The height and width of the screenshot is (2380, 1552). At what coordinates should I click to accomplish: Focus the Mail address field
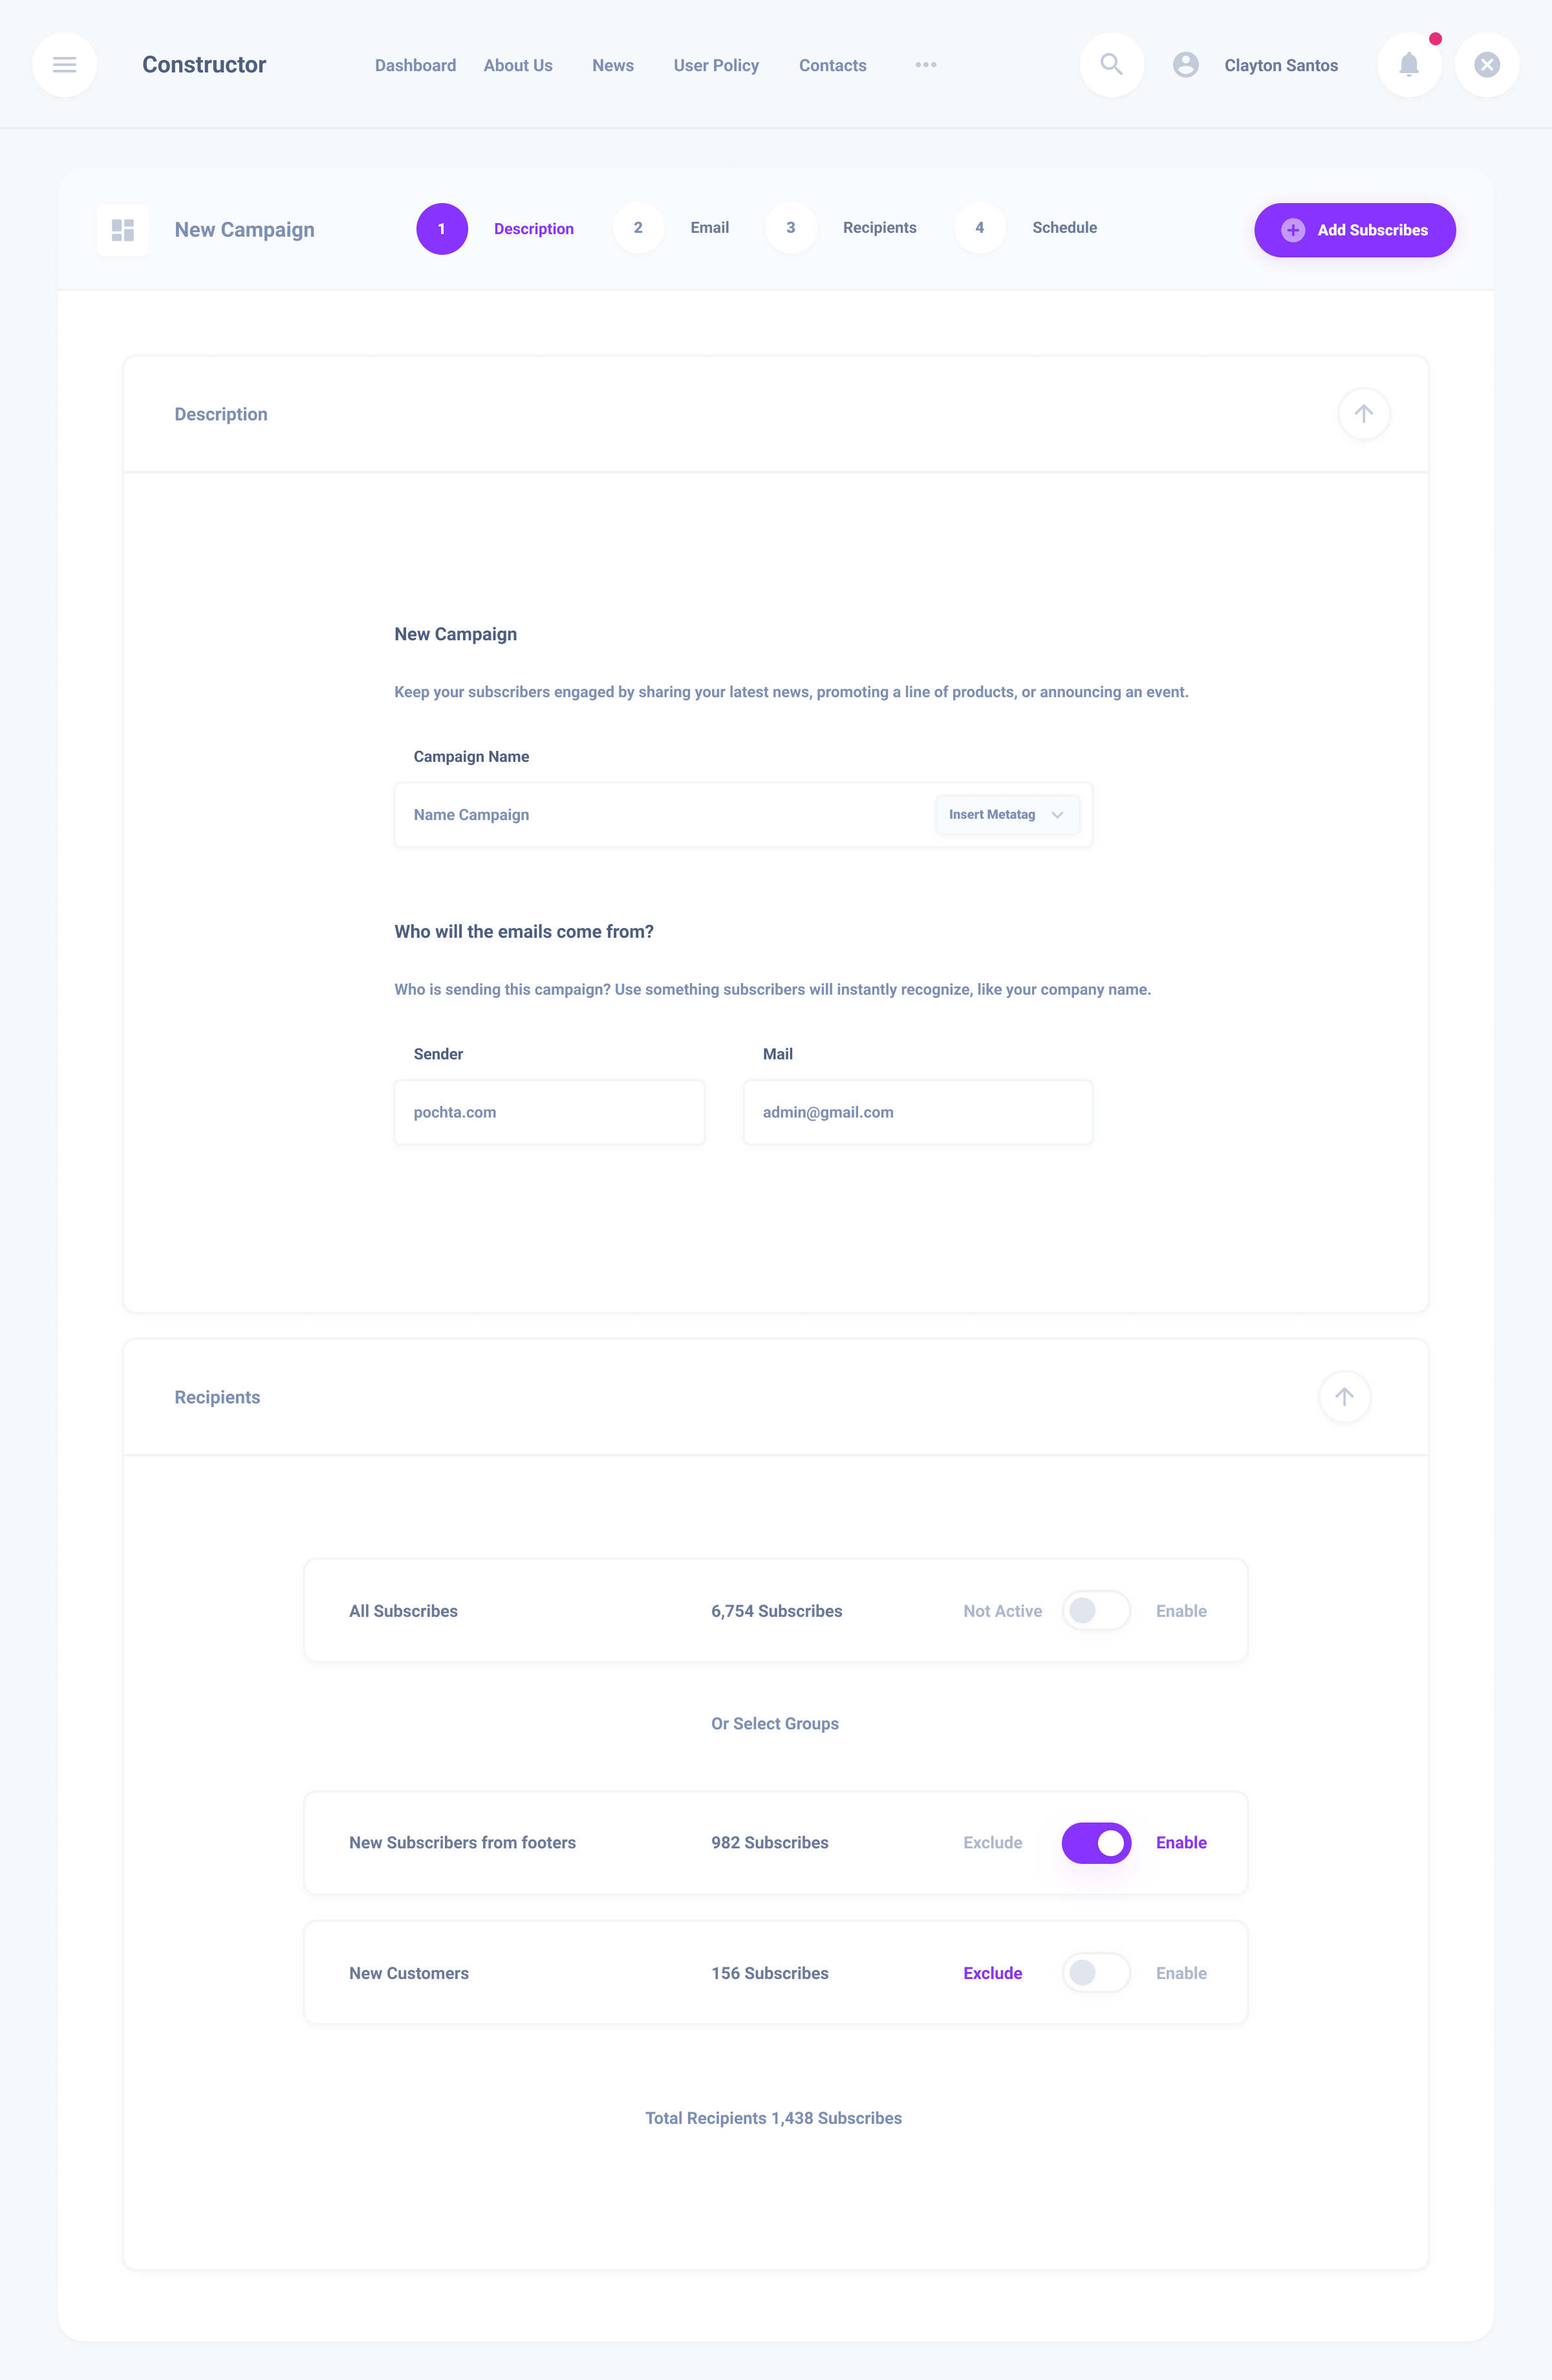point(917,1112)
